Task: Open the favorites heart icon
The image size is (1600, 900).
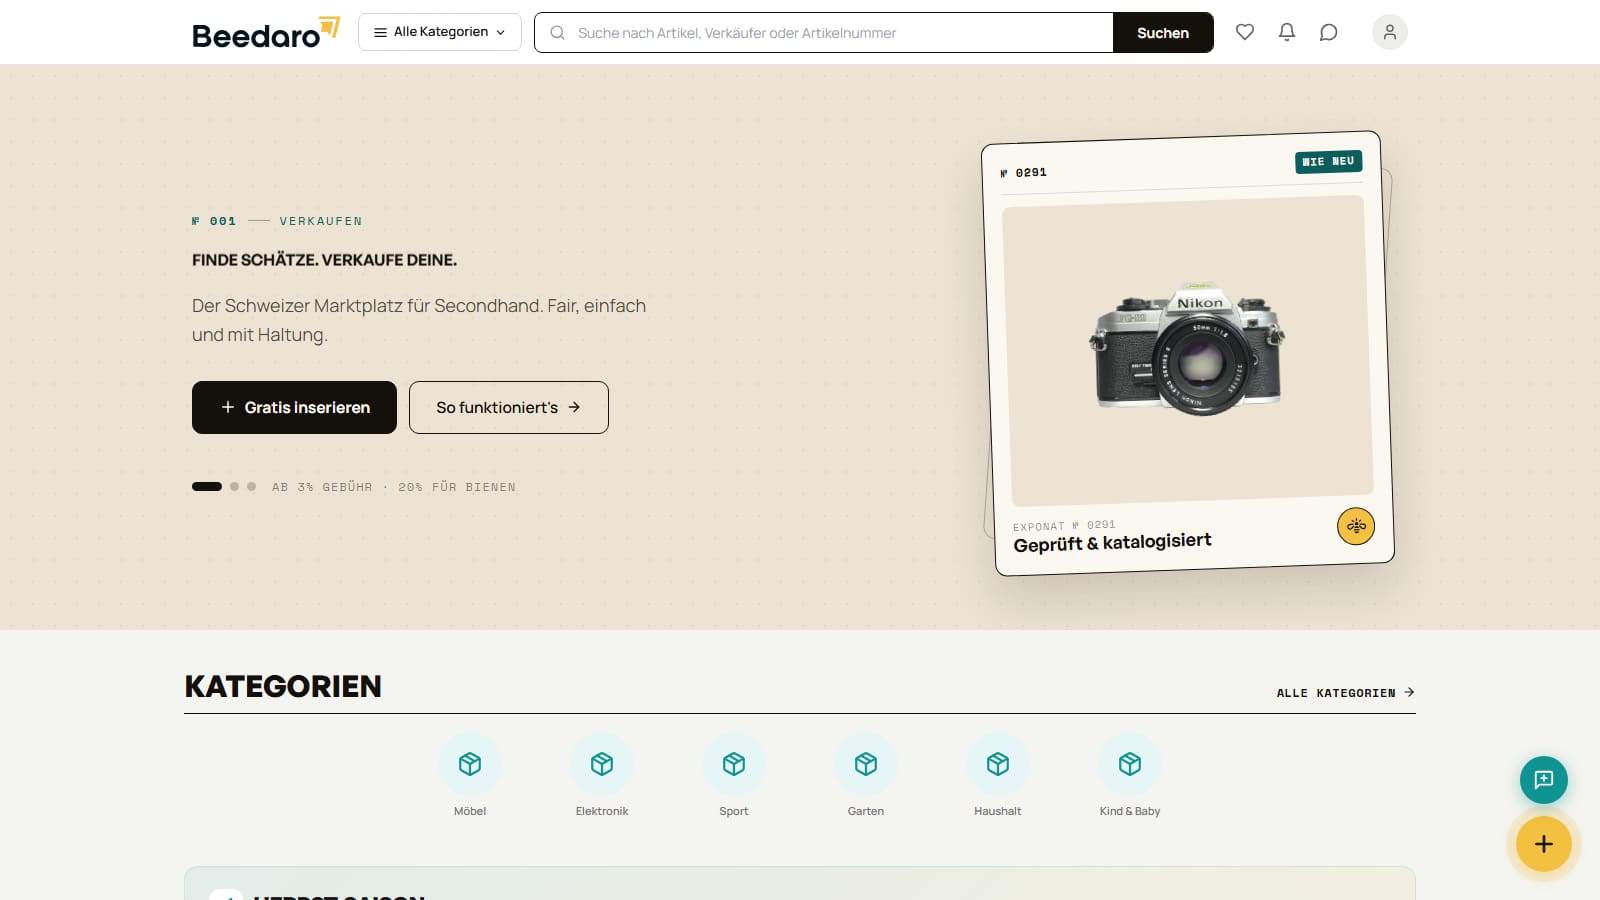Action: 1245,32
